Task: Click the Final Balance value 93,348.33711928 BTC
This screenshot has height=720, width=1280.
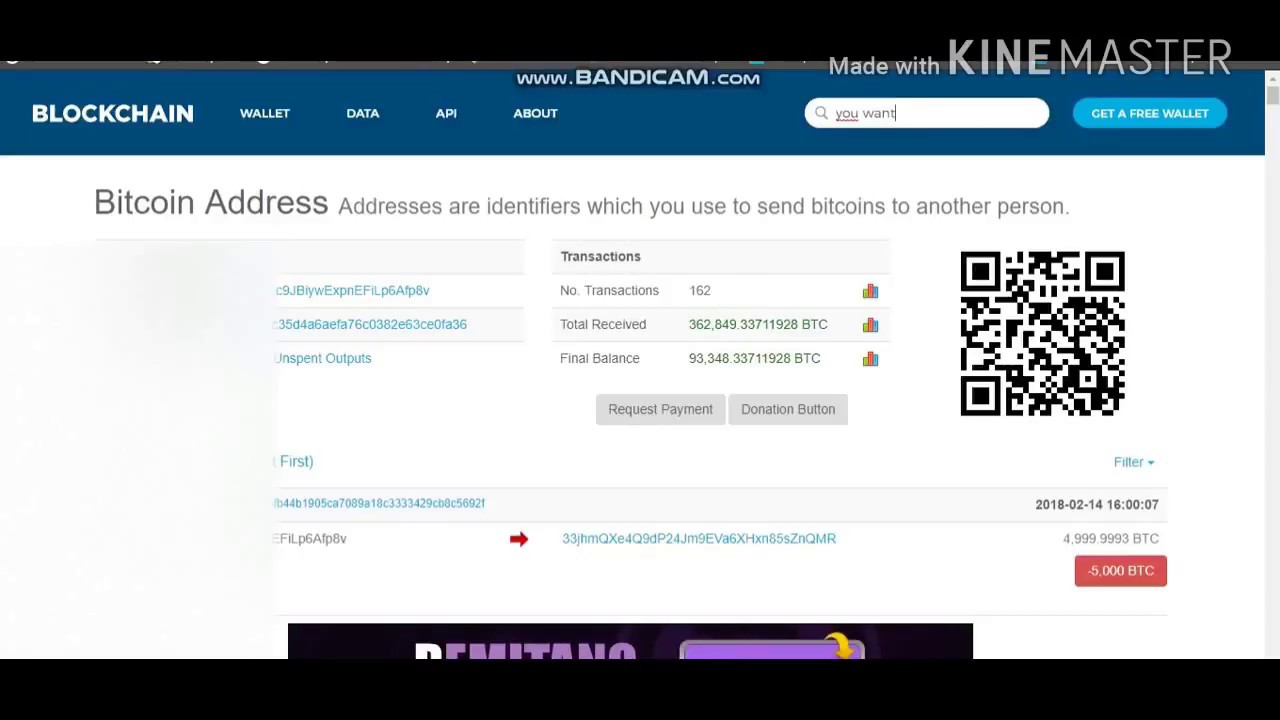Action: (x=754, y=358)
